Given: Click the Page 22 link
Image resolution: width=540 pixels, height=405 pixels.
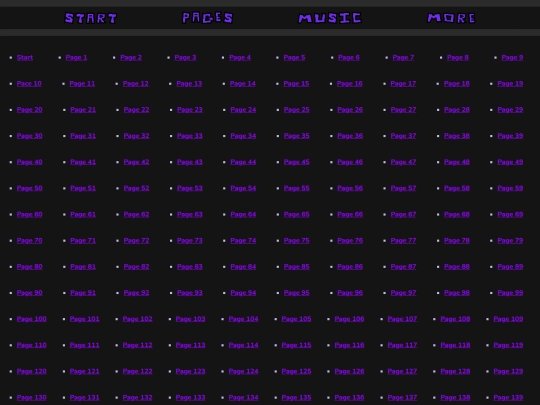Looking at the screenshot, I should tap(137, 110).
